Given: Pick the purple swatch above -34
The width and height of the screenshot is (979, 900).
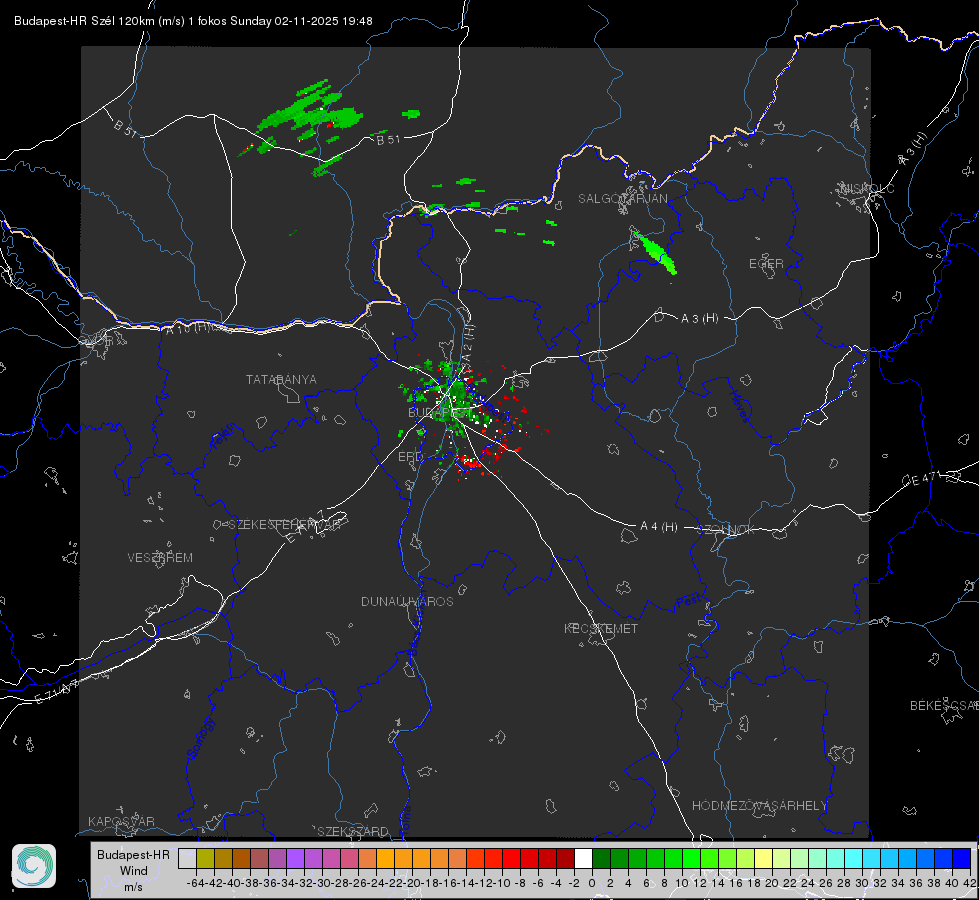Looking at the screenshot, I should point(295,858).
